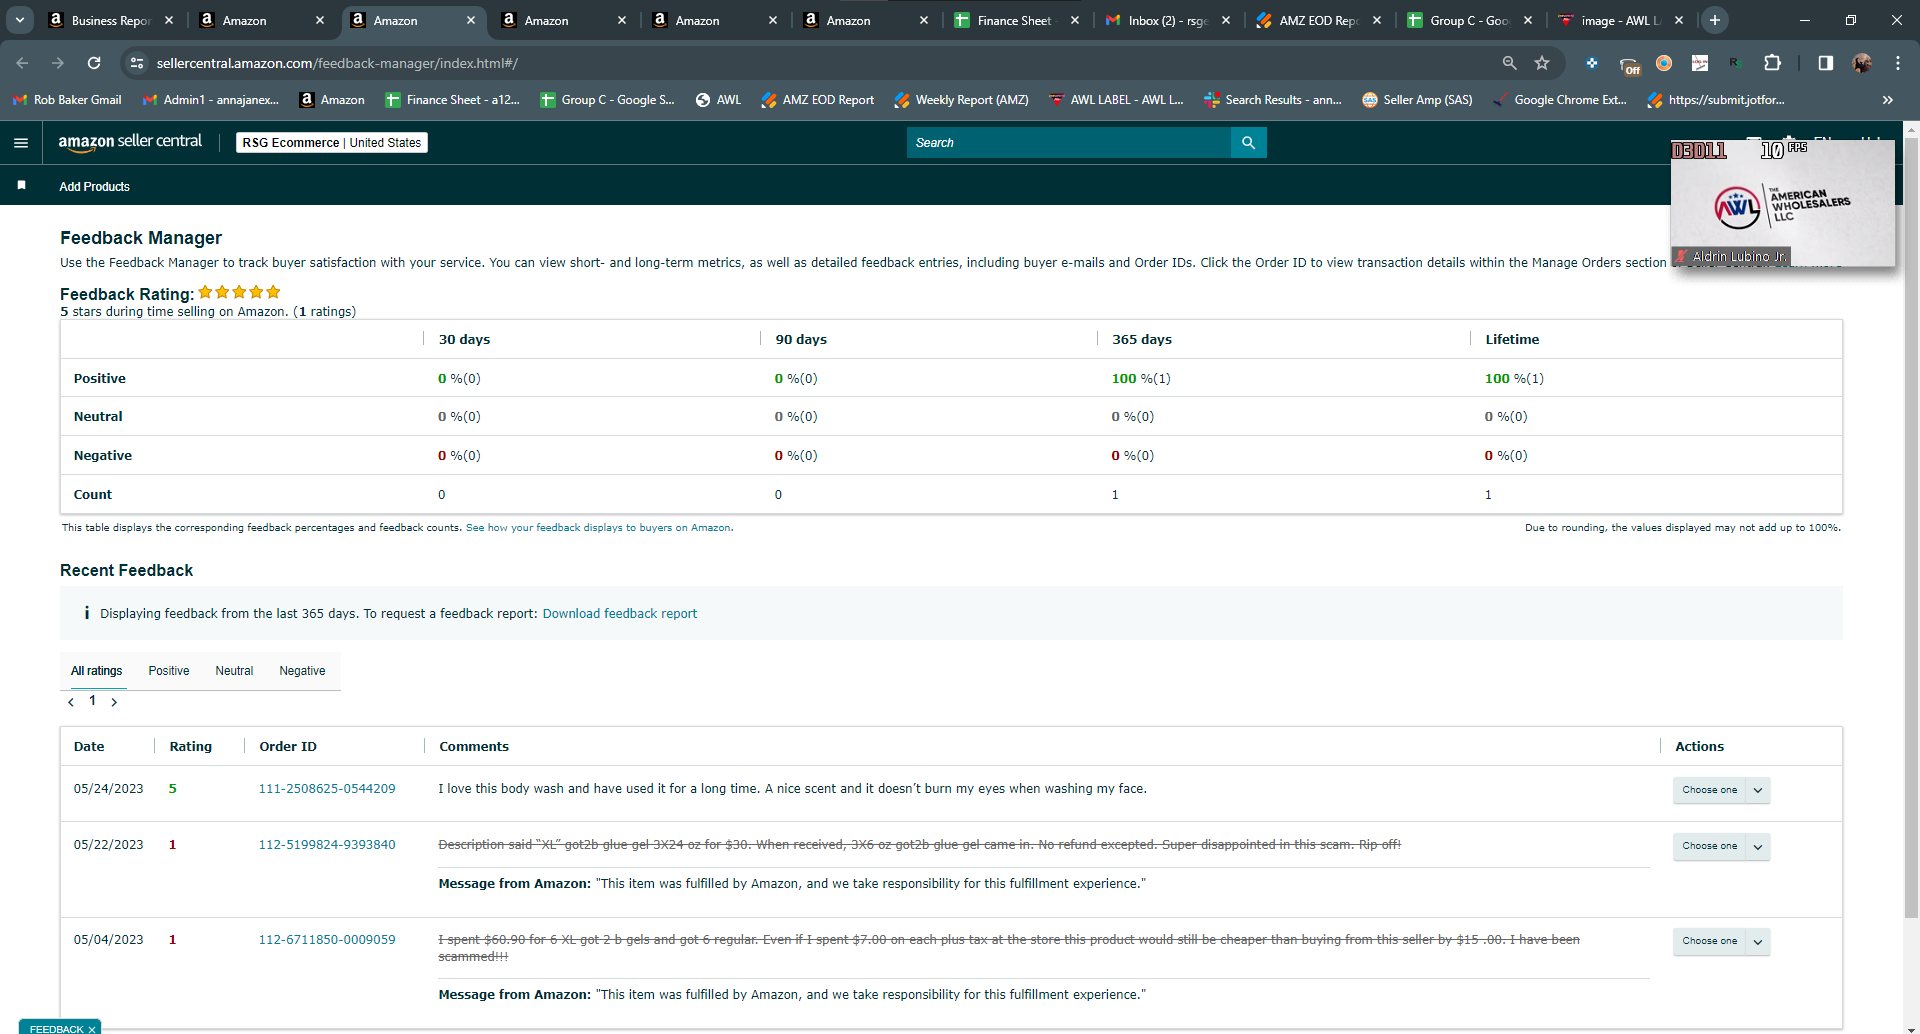Open a new browser tab
The image size is (1920, 1034).
tap(1714, 20)
